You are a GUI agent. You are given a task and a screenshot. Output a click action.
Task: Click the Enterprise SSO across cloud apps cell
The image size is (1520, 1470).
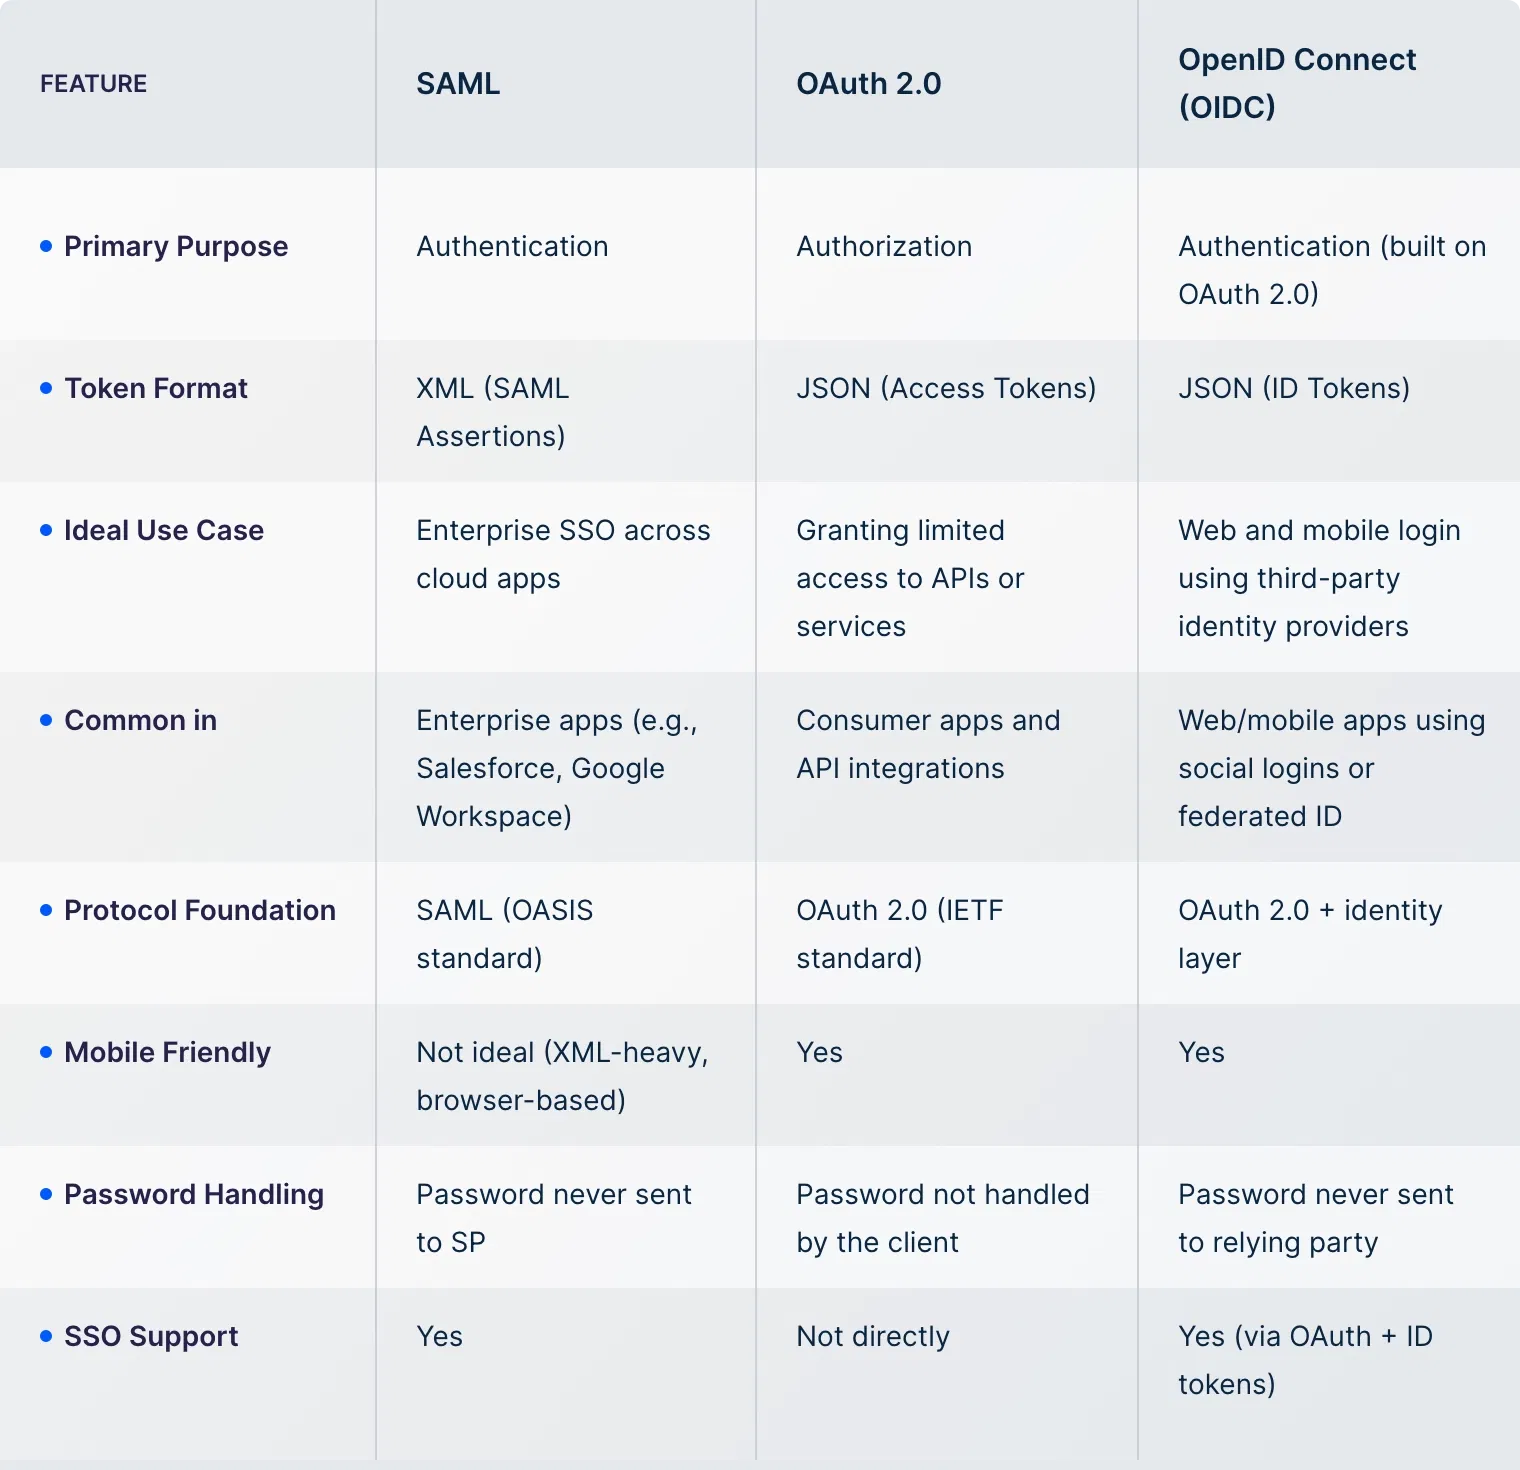[x=563, y=554]
